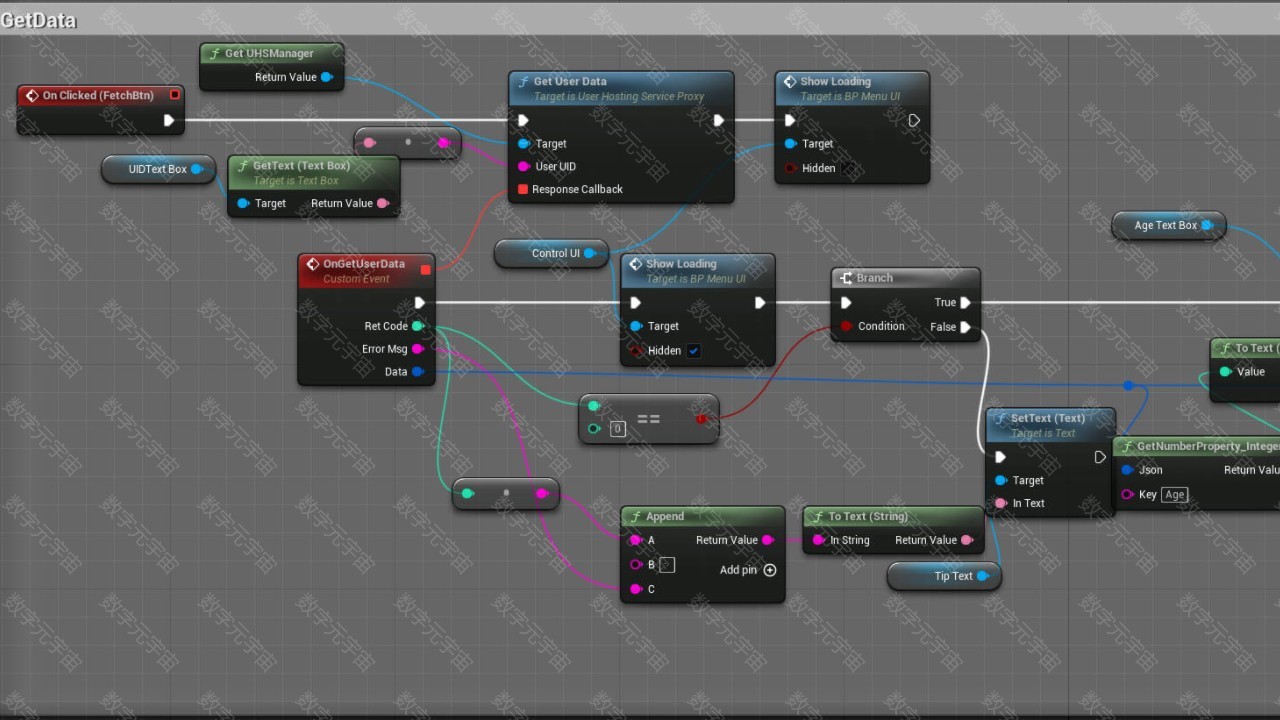Click the 0 value field on == node
This screenshot has height=720, width=1280.
point(618,429)
